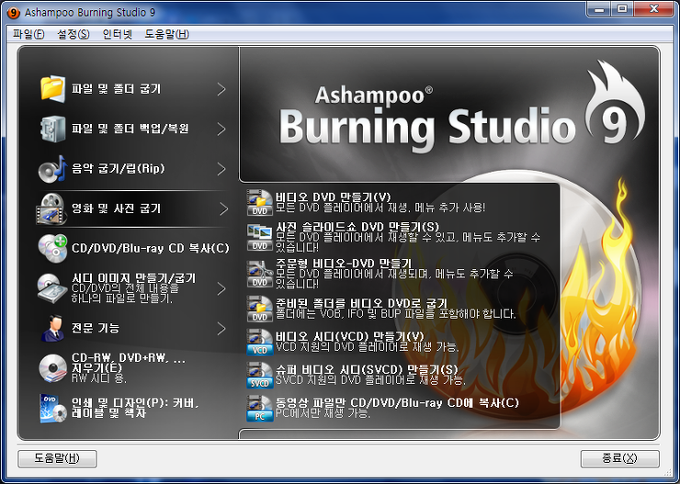The width and height of the screenshot is (680, 484).
Task: Click the Ashampoo 9 icon in title bar
Action: 14,13
